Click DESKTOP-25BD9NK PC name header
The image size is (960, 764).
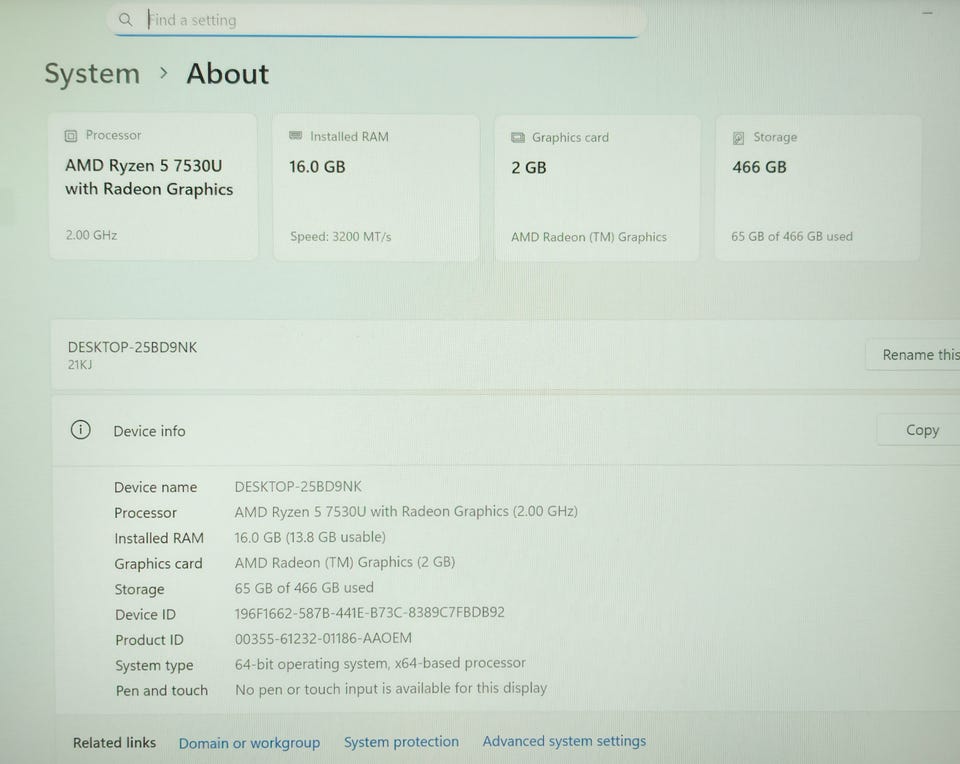(x=132, y=347)
